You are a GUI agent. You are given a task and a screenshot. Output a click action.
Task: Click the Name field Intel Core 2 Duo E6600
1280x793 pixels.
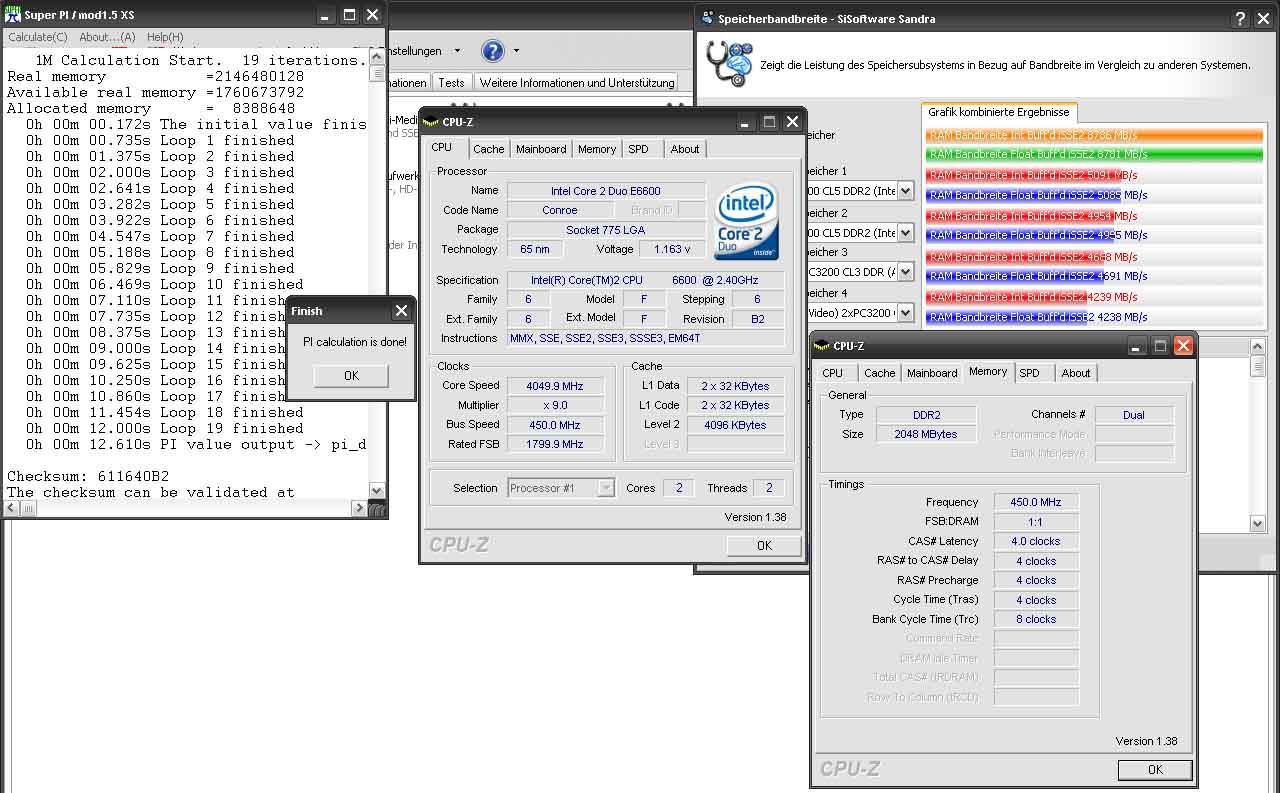[x=606, y=191]
